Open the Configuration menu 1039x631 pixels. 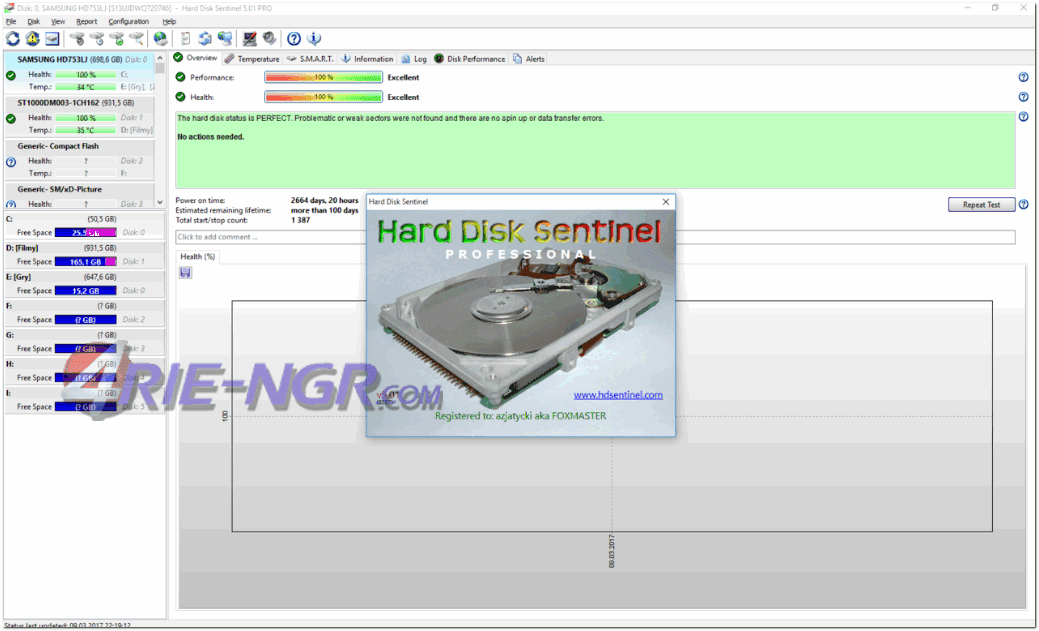[x=129, y=22]
